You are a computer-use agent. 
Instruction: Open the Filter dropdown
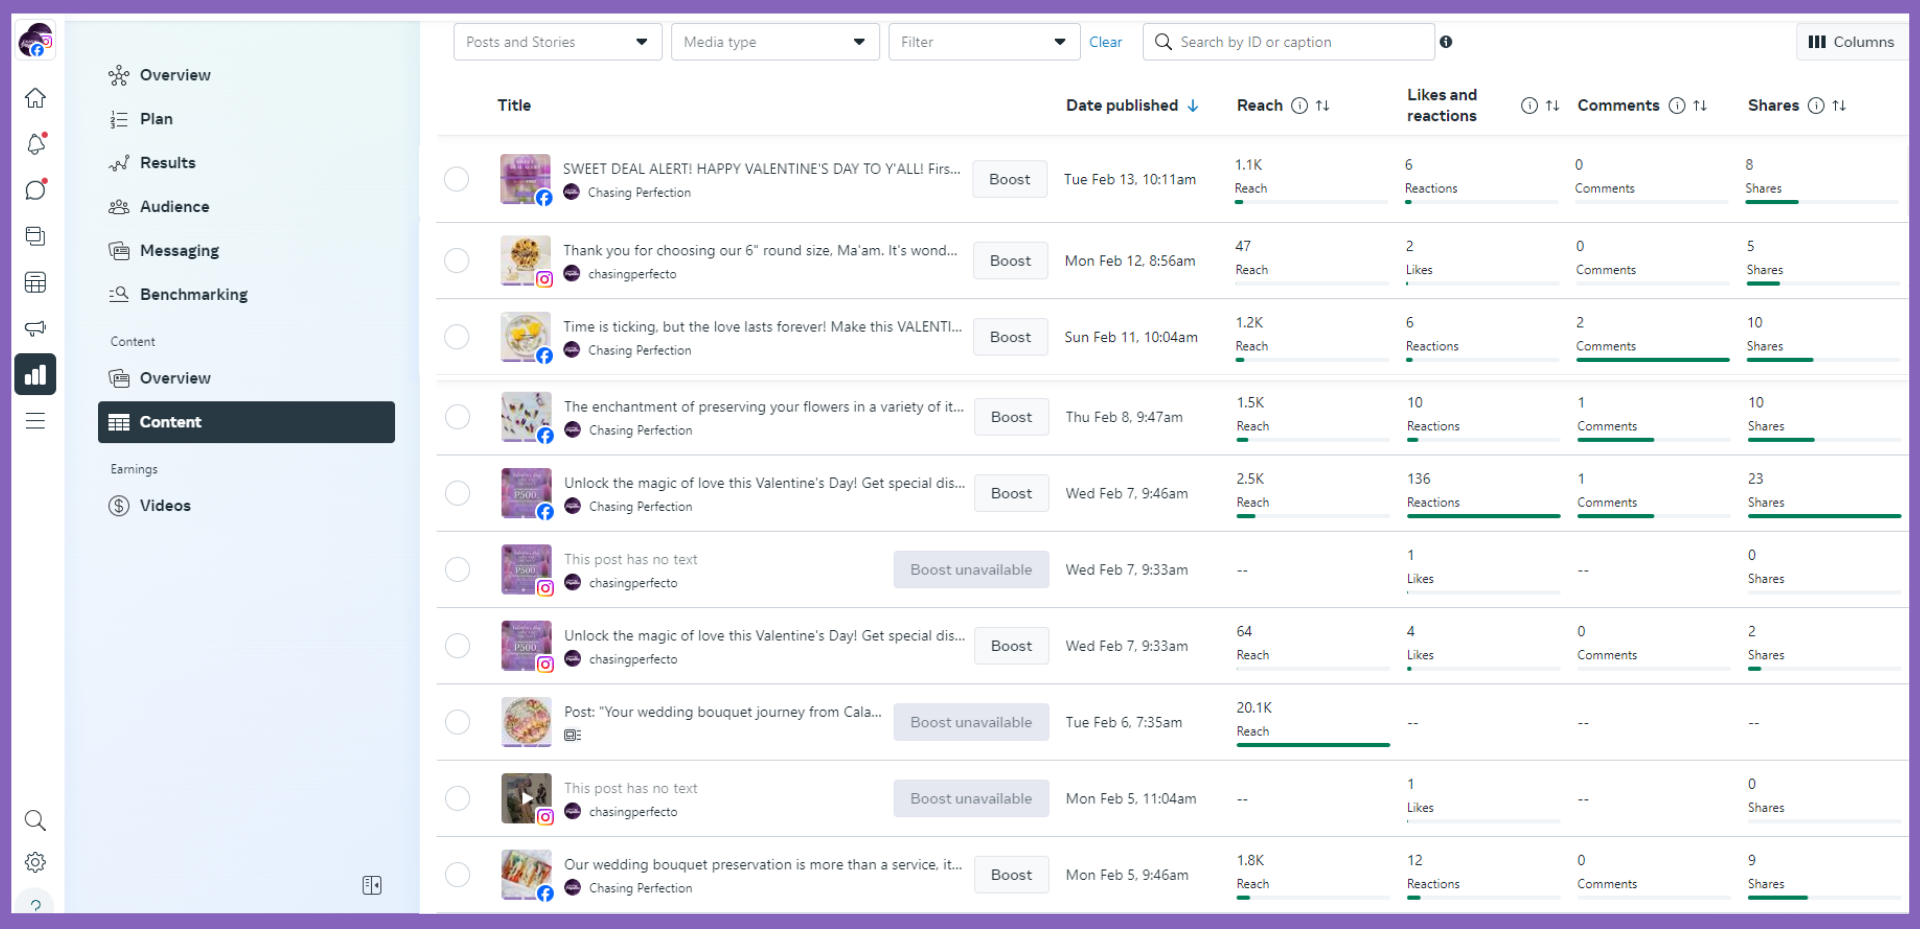984,42
